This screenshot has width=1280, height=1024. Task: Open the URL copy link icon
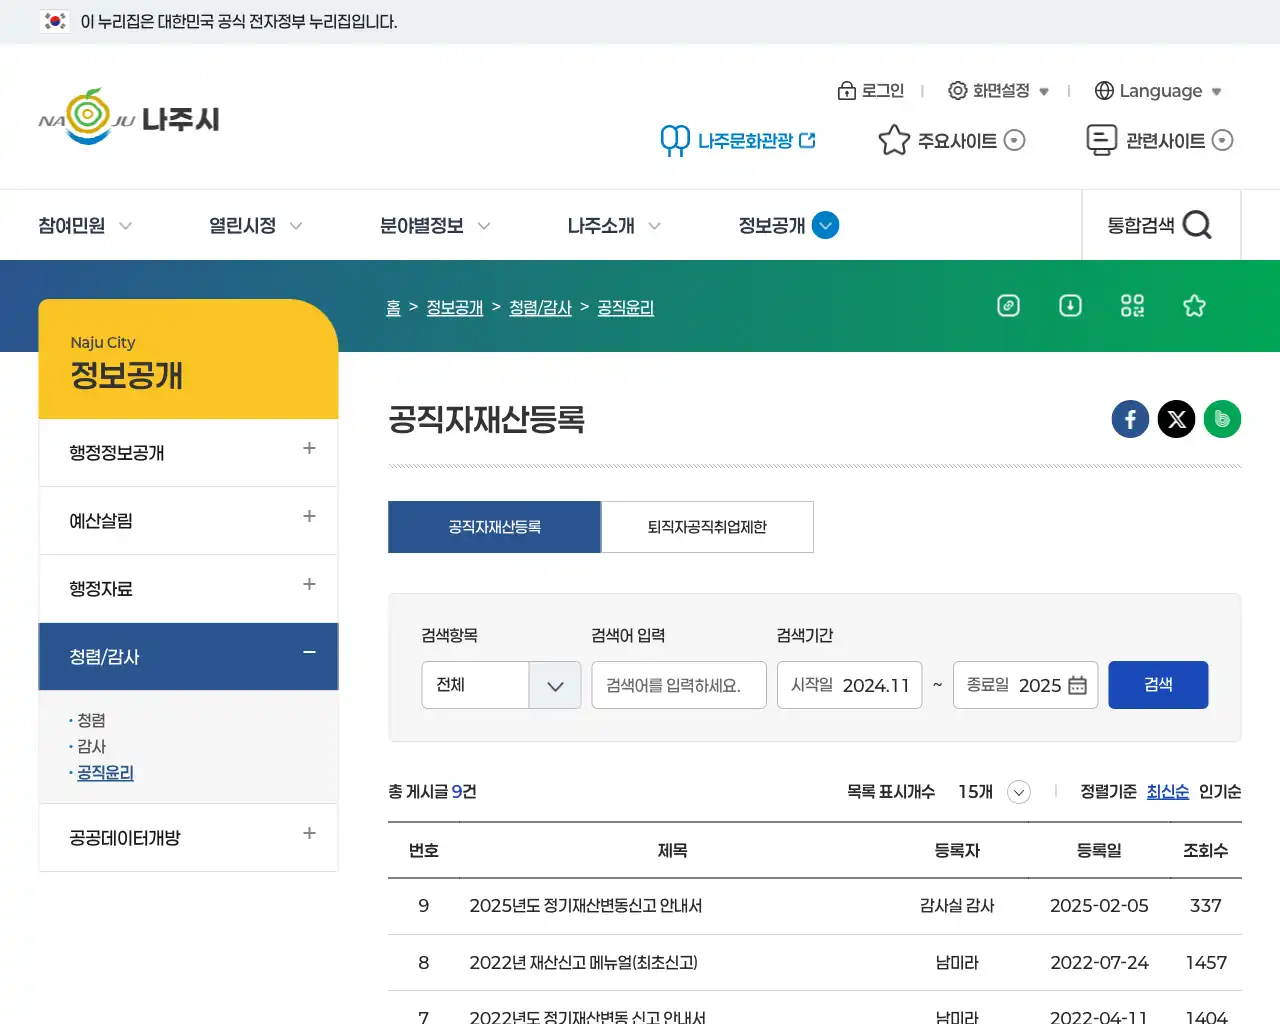point(1008,306)
